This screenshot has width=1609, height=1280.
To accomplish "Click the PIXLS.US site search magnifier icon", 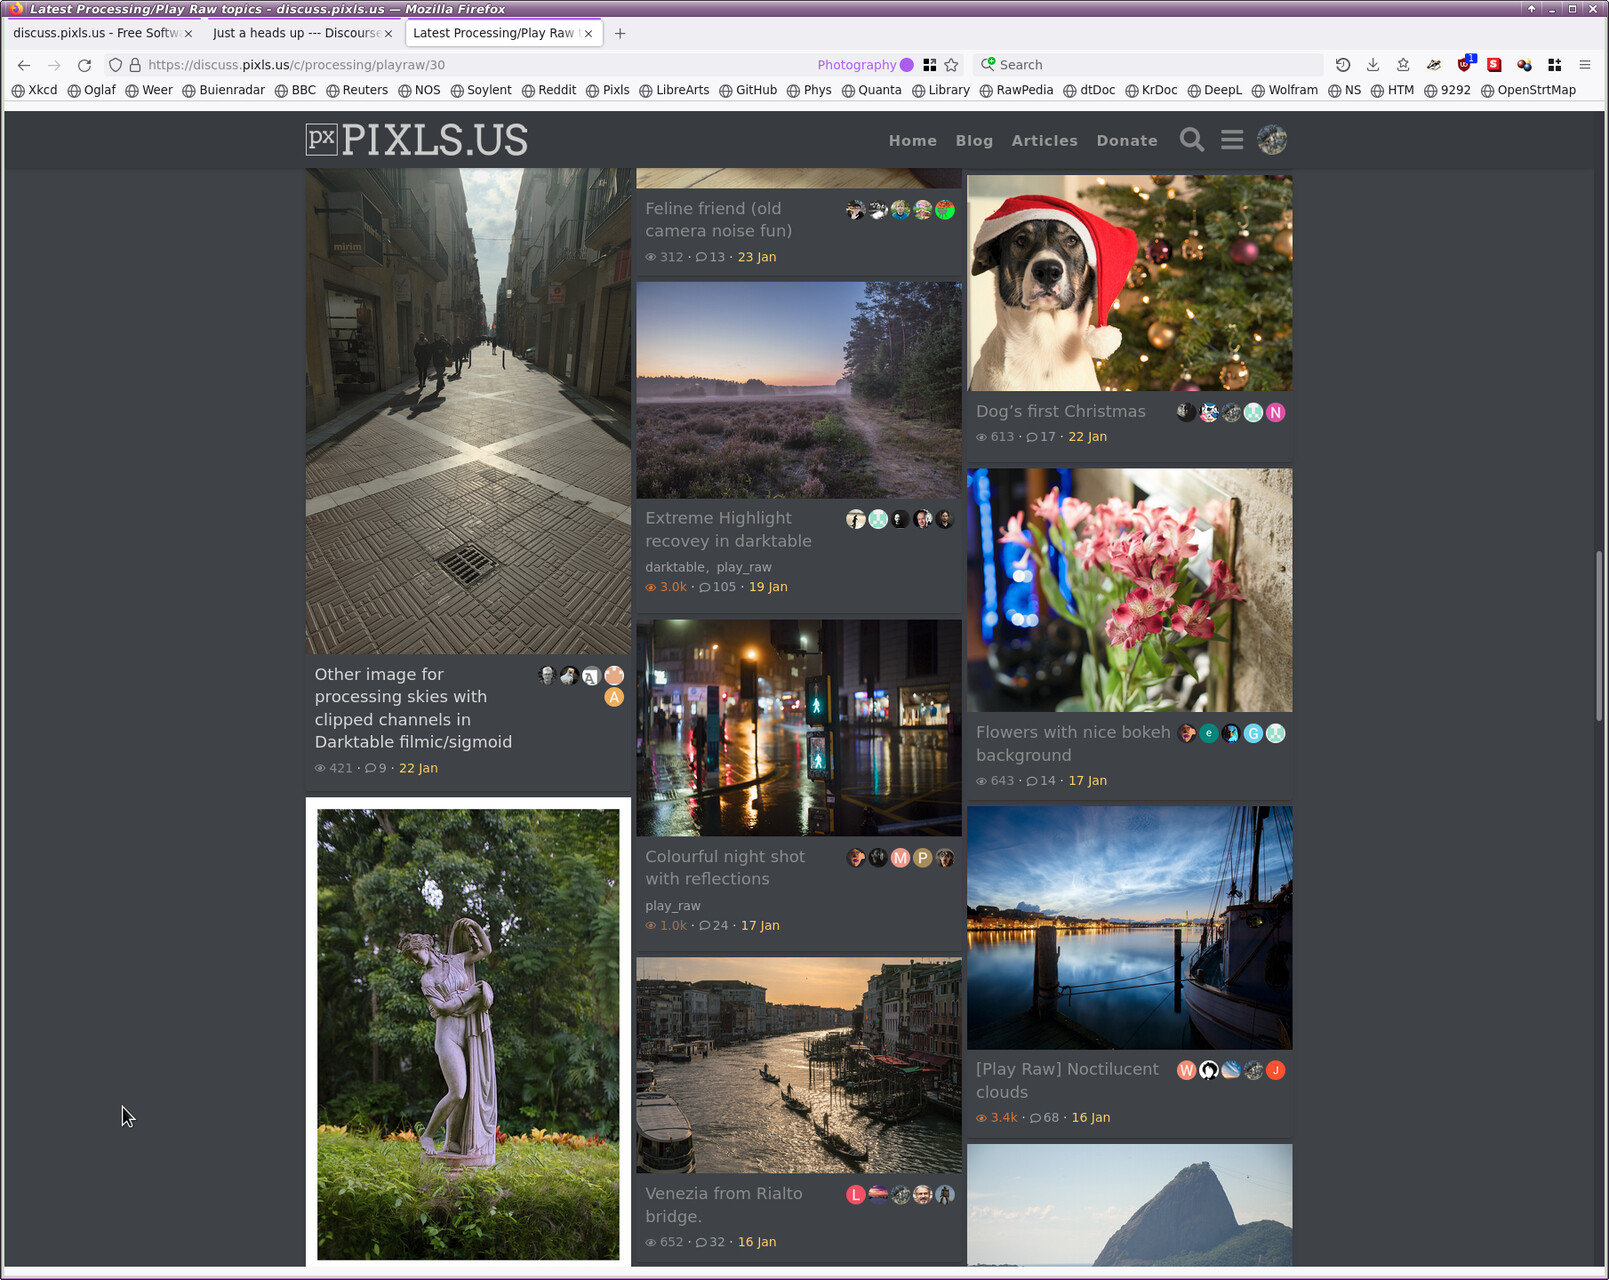I will click(x=1191, y=140).
